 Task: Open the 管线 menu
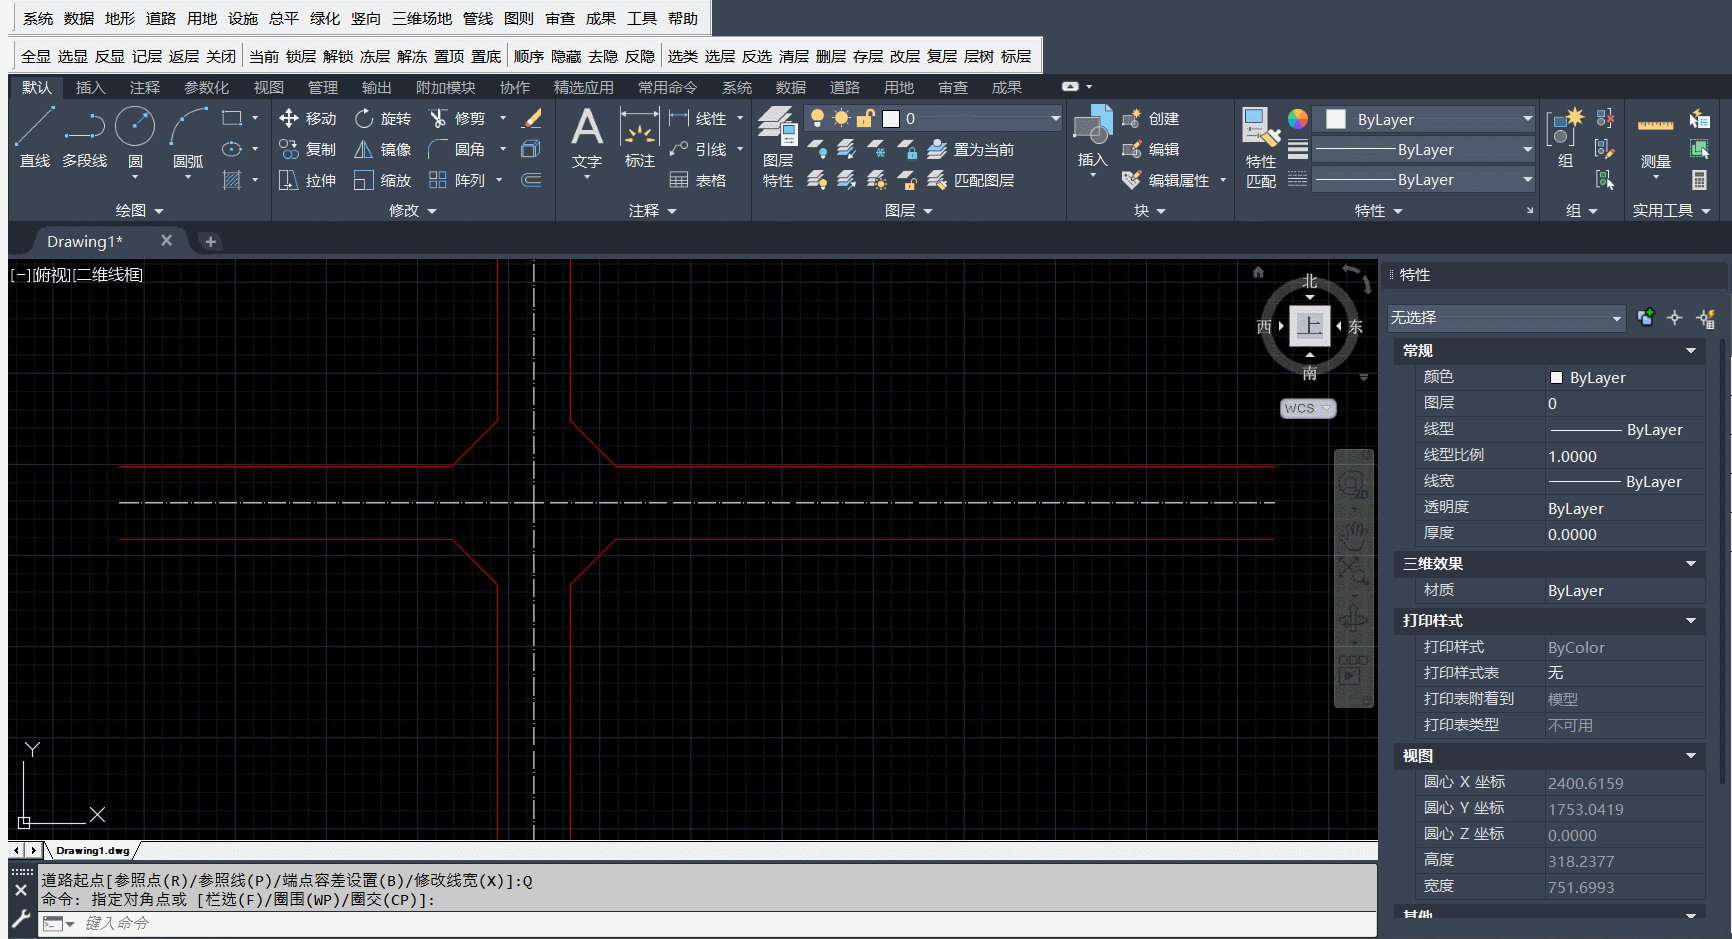[x=478, y=18]
